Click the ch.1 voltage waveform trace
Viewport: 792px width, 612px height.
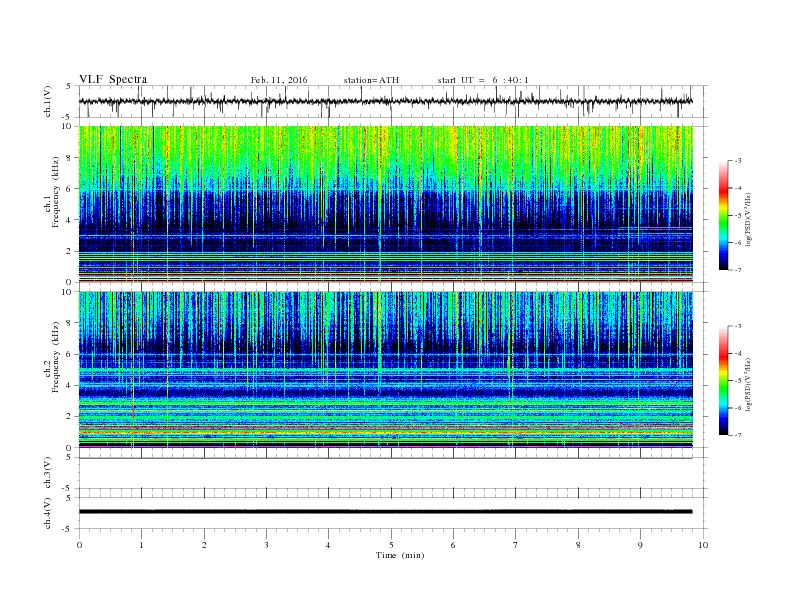pyautogui.click(x=385, y=101)
